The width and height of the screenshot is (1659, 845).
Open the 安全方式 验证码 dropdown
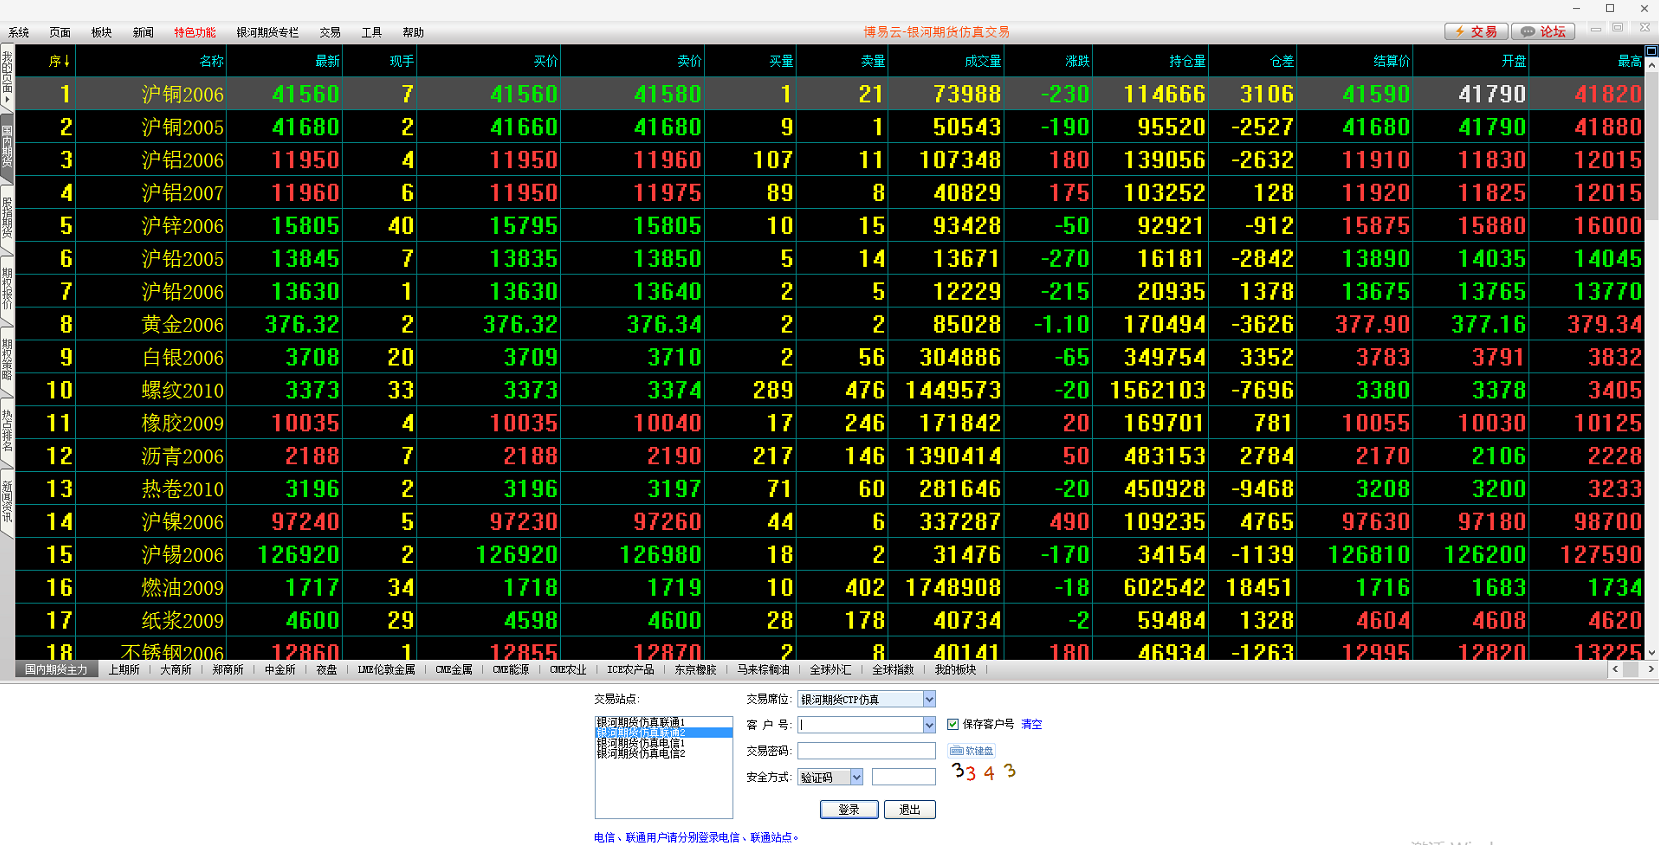tap(857, 777)
